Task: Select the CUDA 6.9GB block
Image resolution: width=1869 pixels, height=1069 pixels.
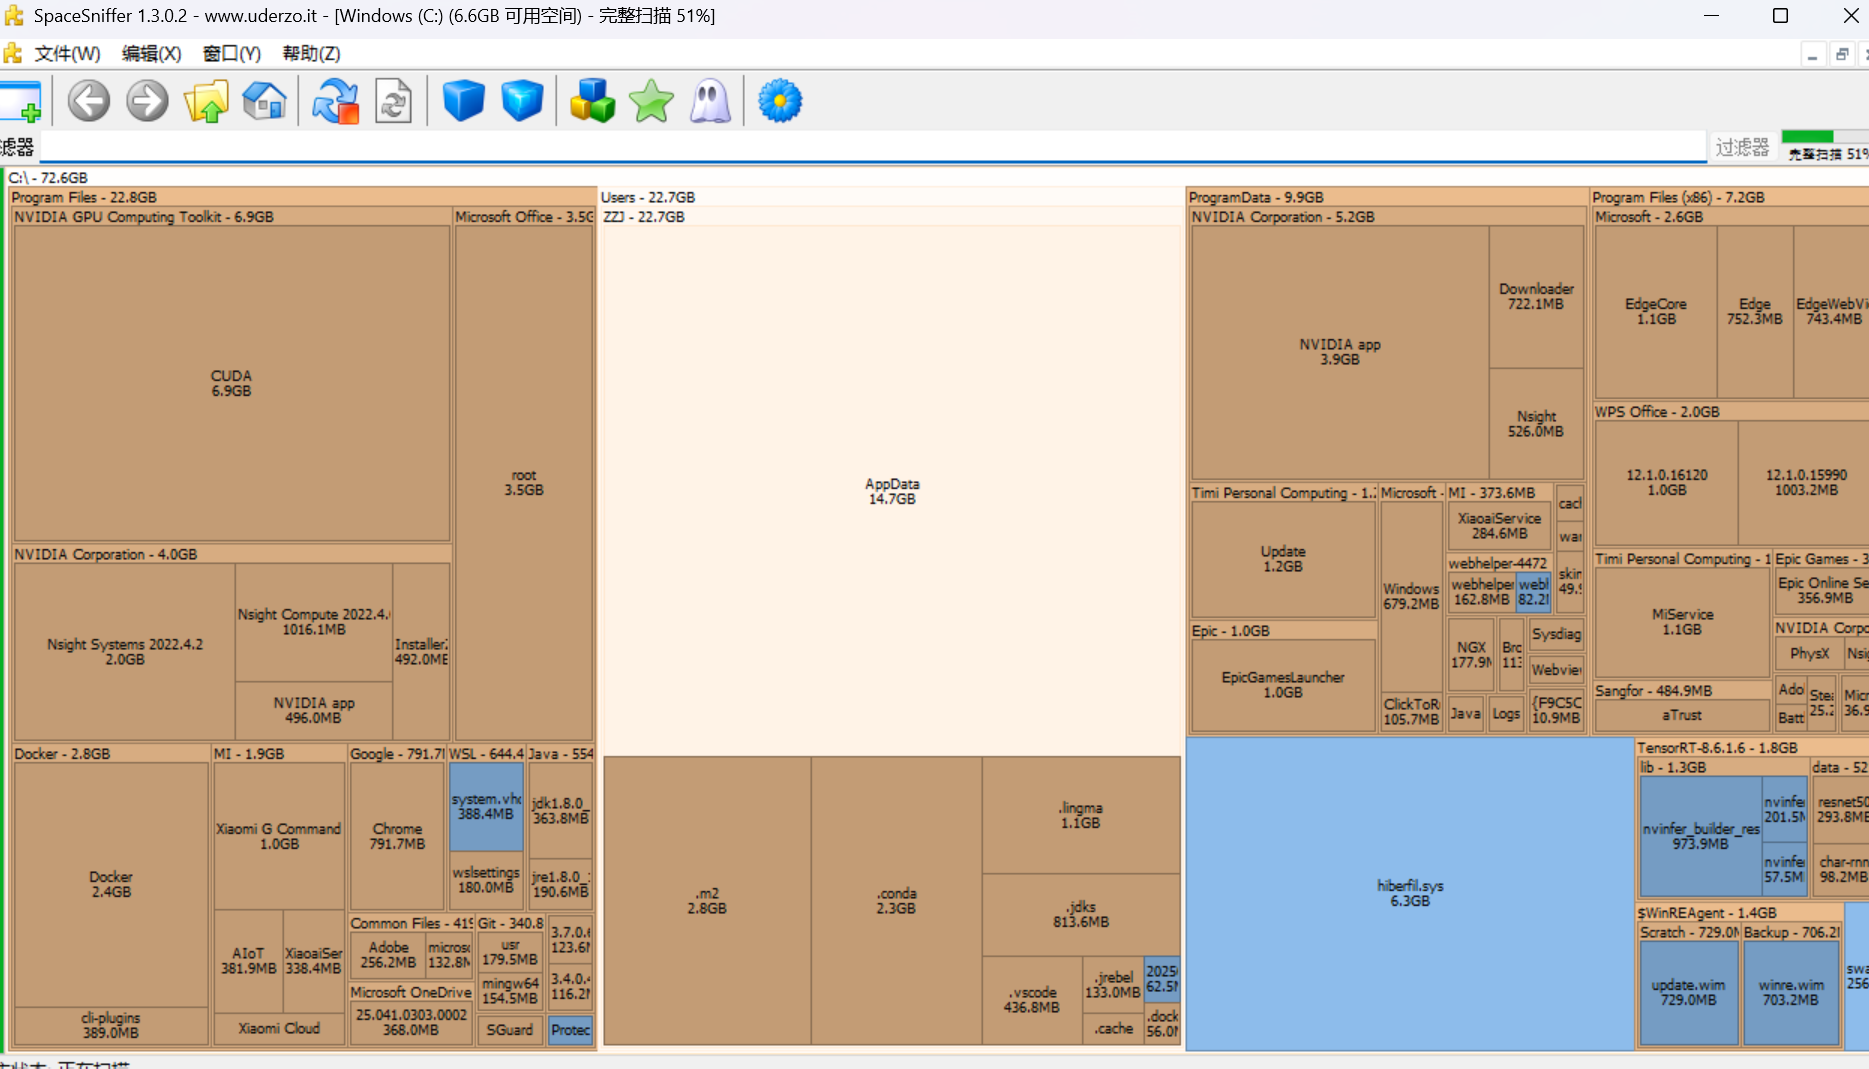Action: (231, 383)
